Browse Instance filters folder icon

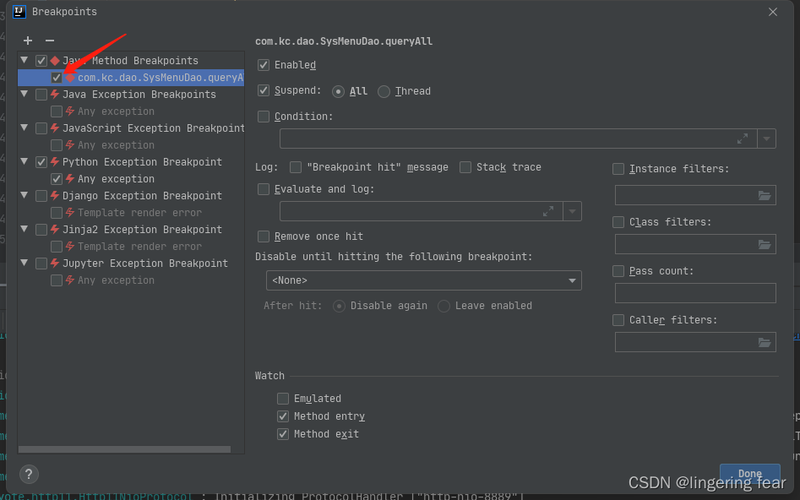coord(765,195)
